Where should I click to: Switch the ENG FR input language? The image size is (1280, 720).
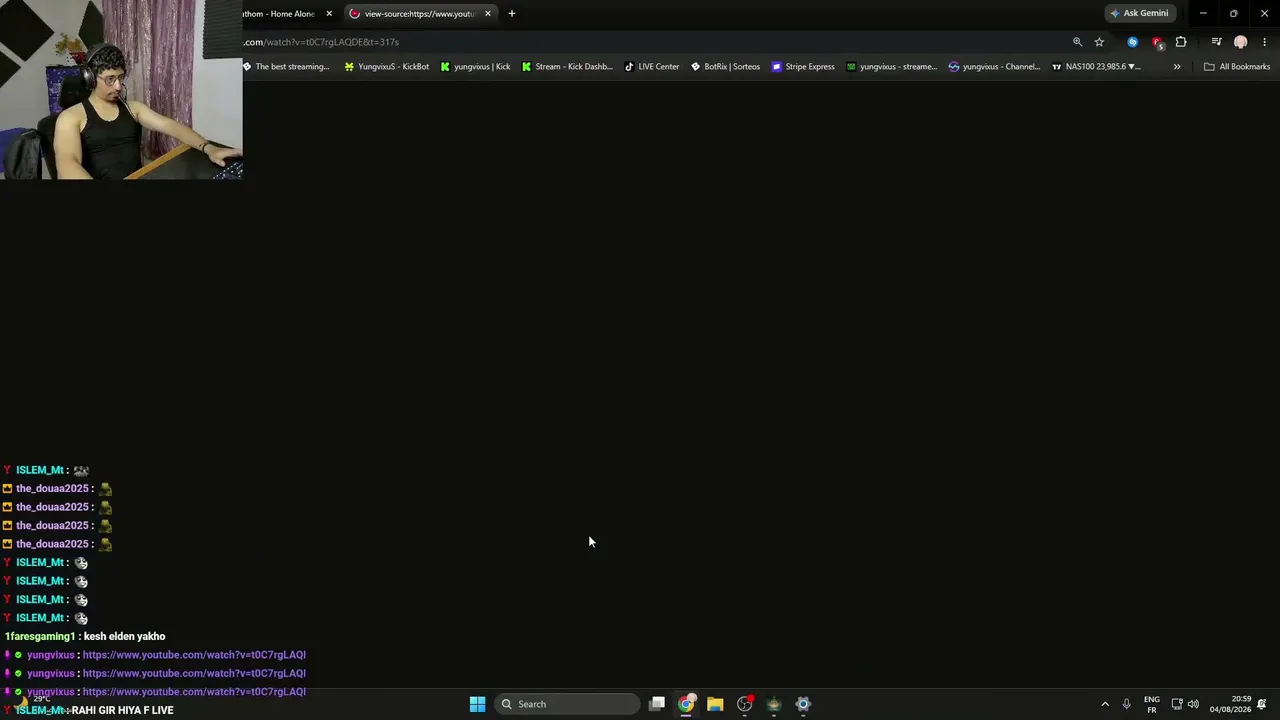pyautogui.click(x=1152, y=704)
